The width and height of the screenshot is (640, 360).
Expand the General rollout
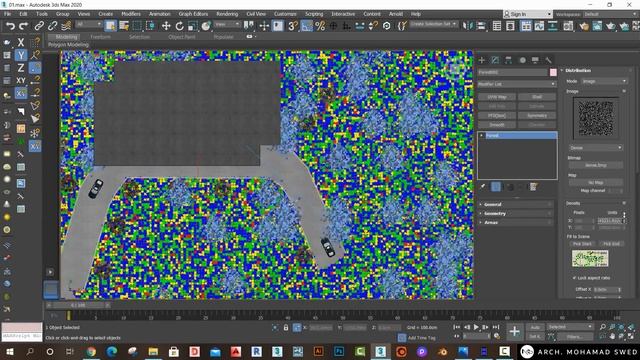pos(516,204)
